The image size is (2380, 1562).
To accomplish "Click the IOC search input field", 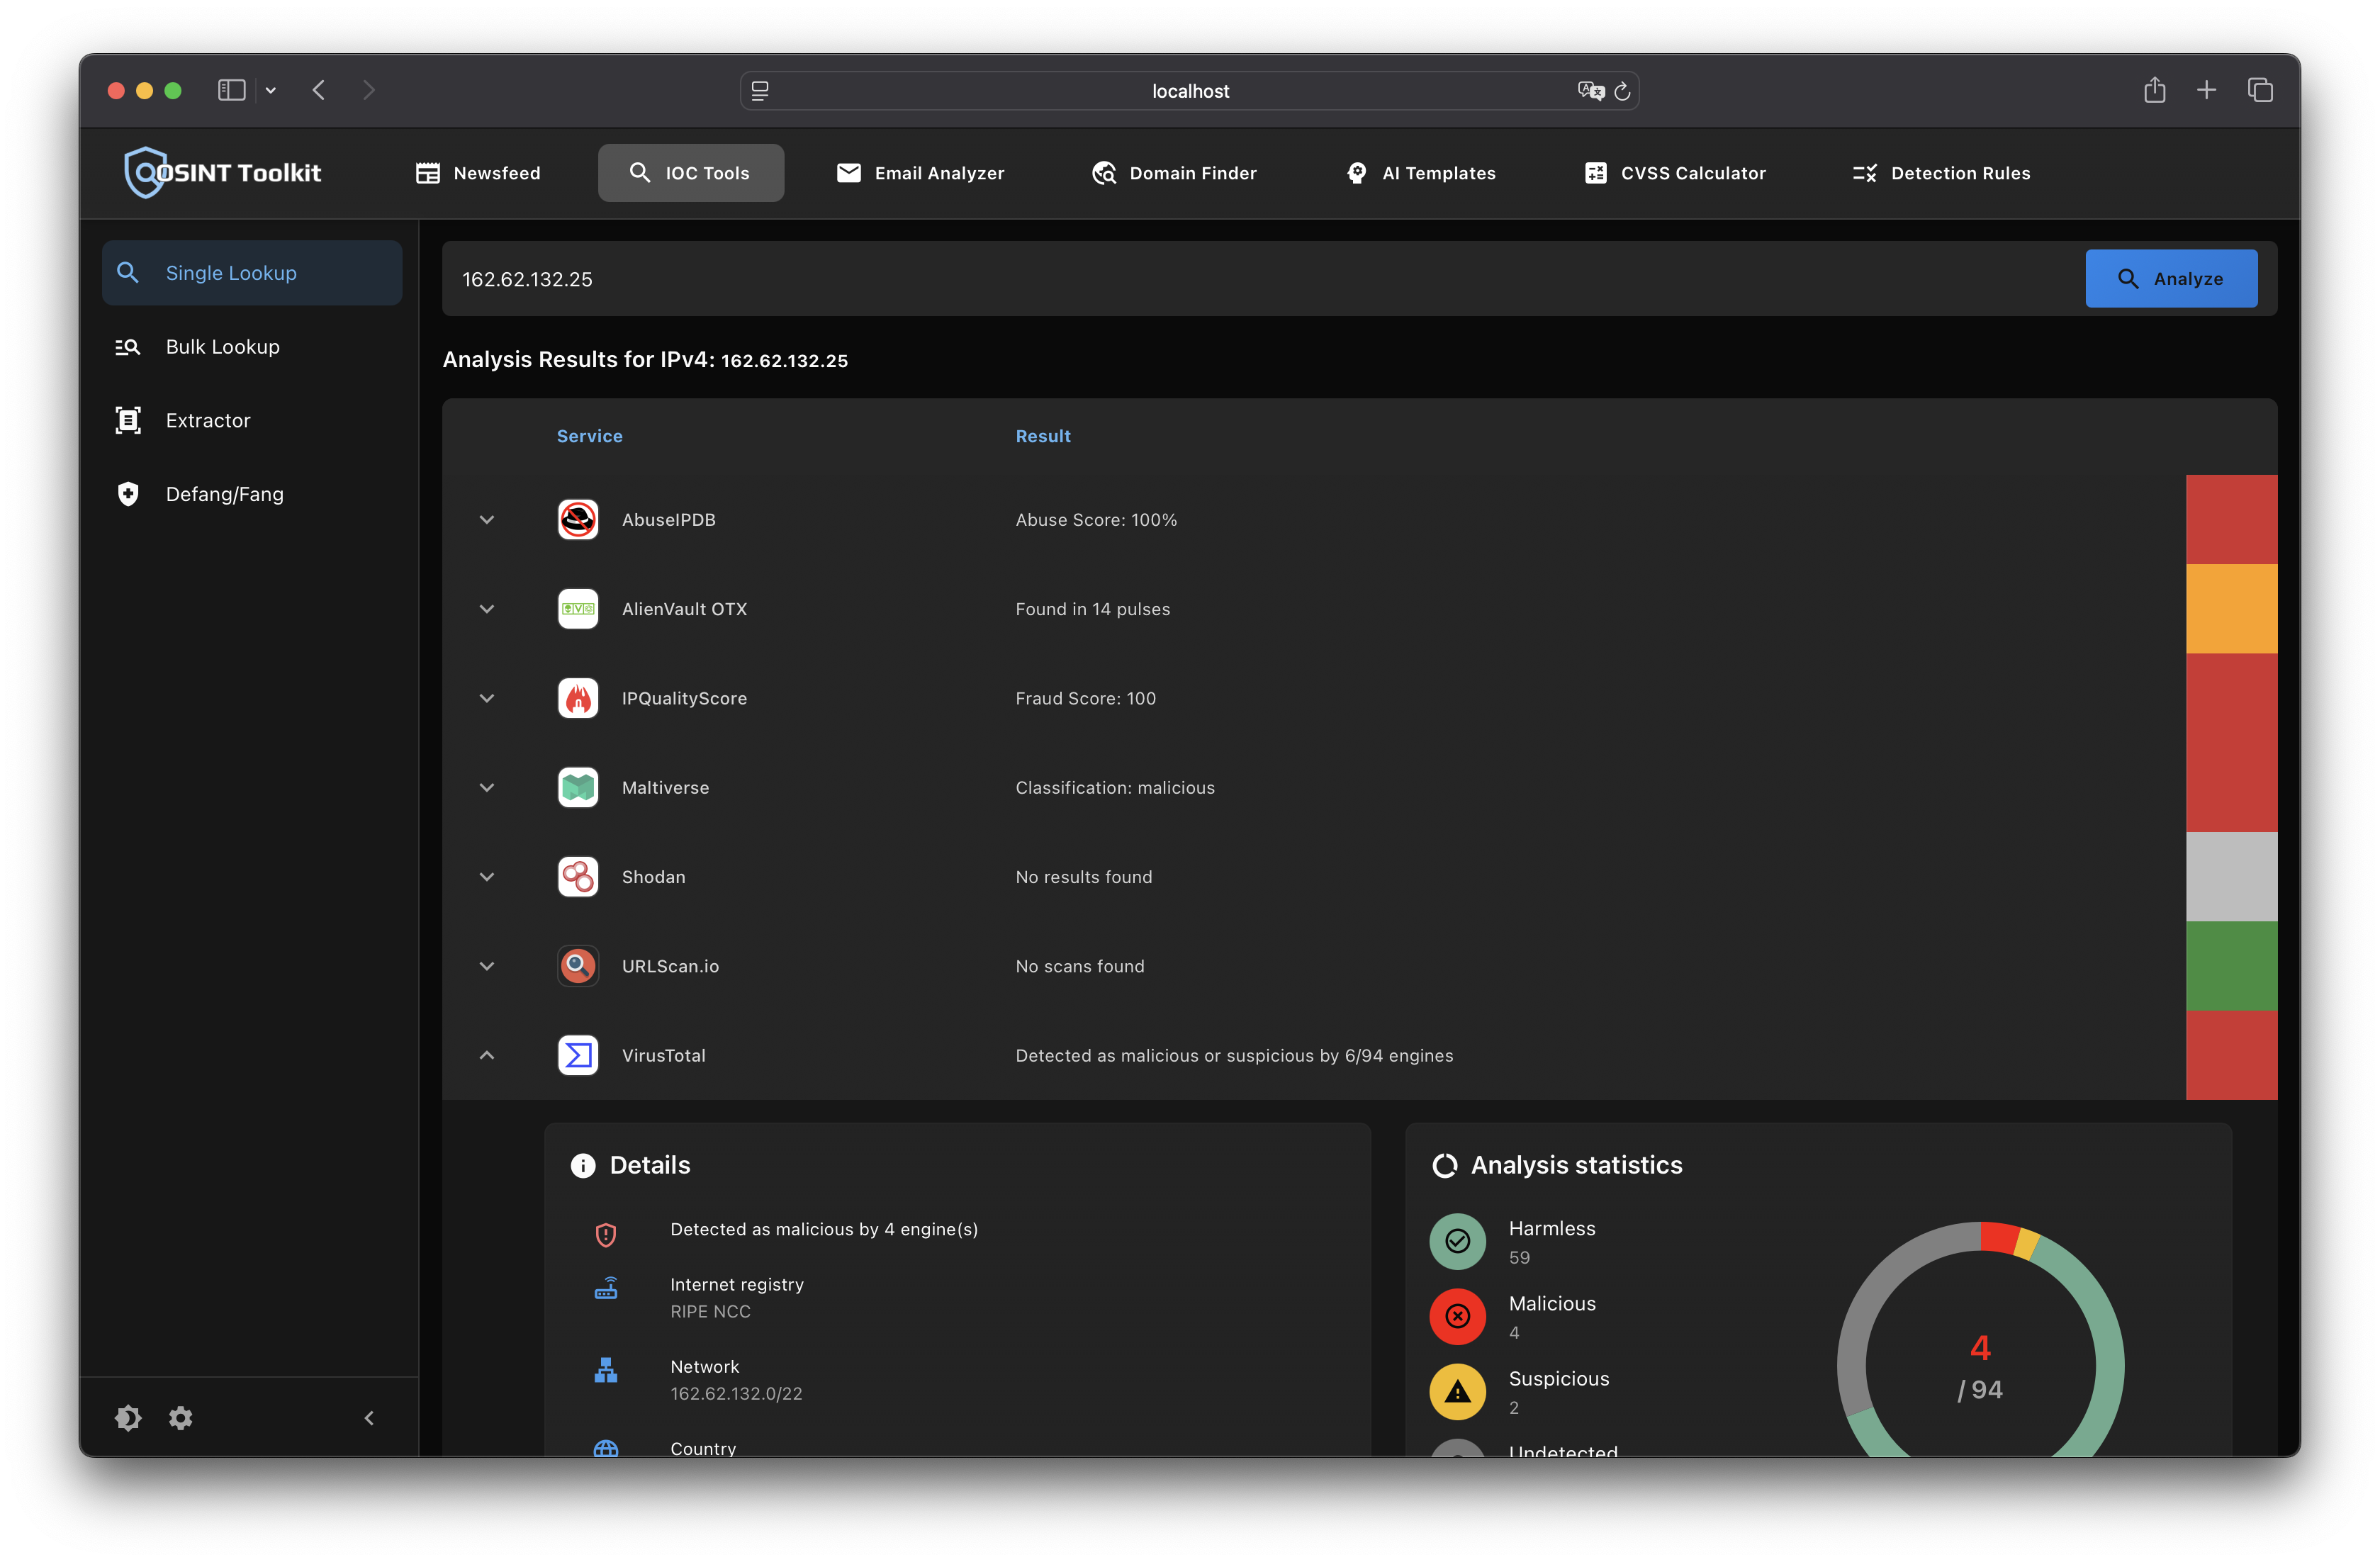I will 1260,279.
